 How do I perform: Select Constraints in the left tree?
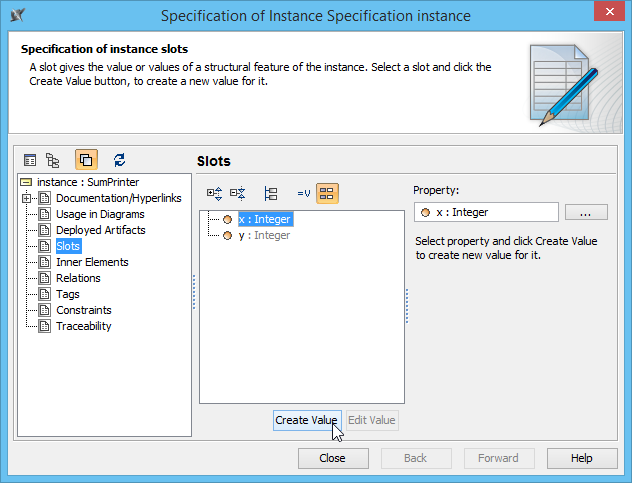(x=84, y=310)
